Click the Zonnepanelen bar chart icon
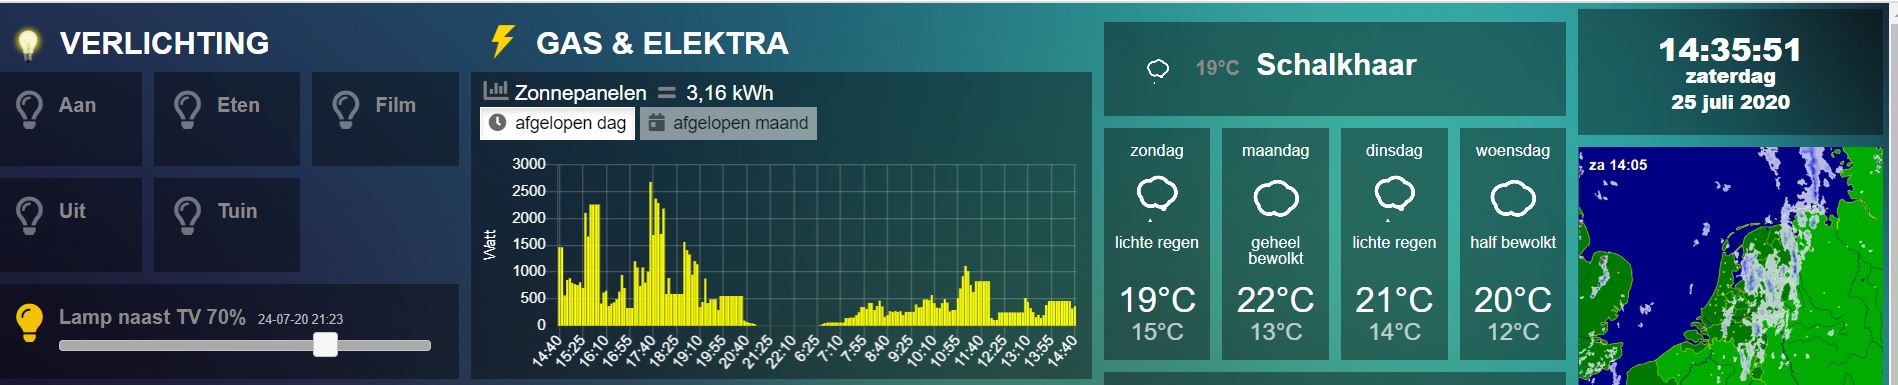The height and width of the screenshot is (385, 1898). click(x=495, y=90)
